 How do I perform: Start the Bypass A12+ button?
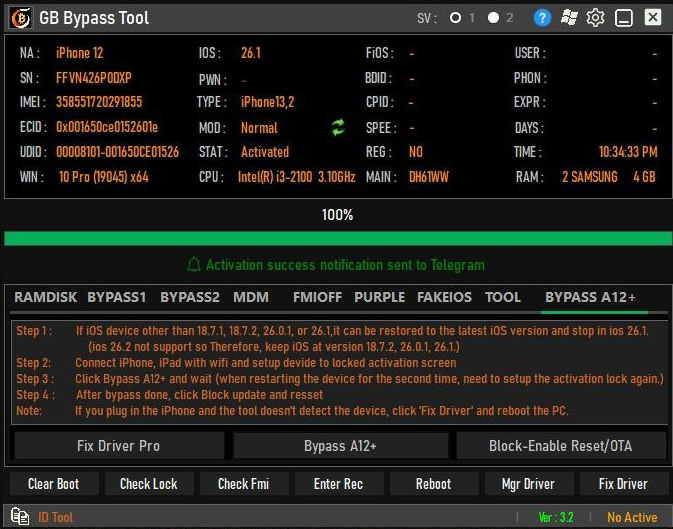point(340,446)
